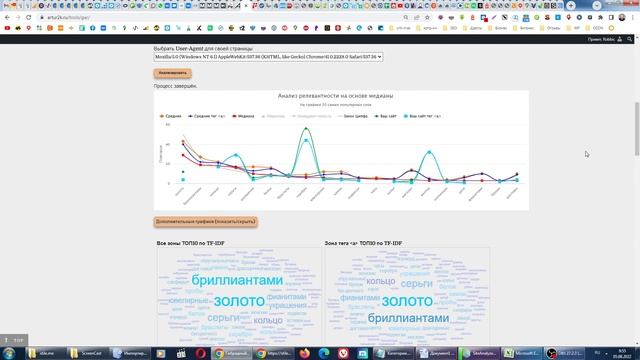
Task: Open the Chrome profile avatar
Action: [622, 18]
